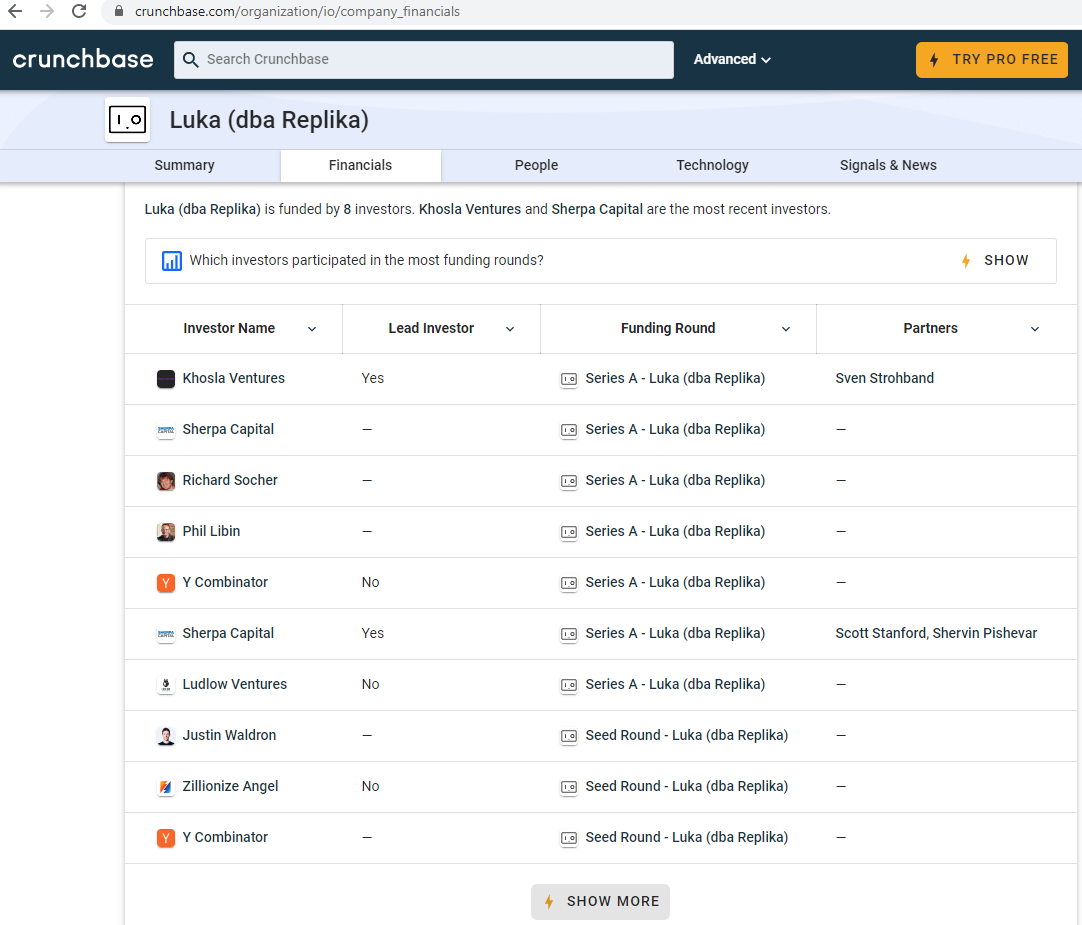
Task: Click Show for the investors question
Action: [x=996, y=260]
